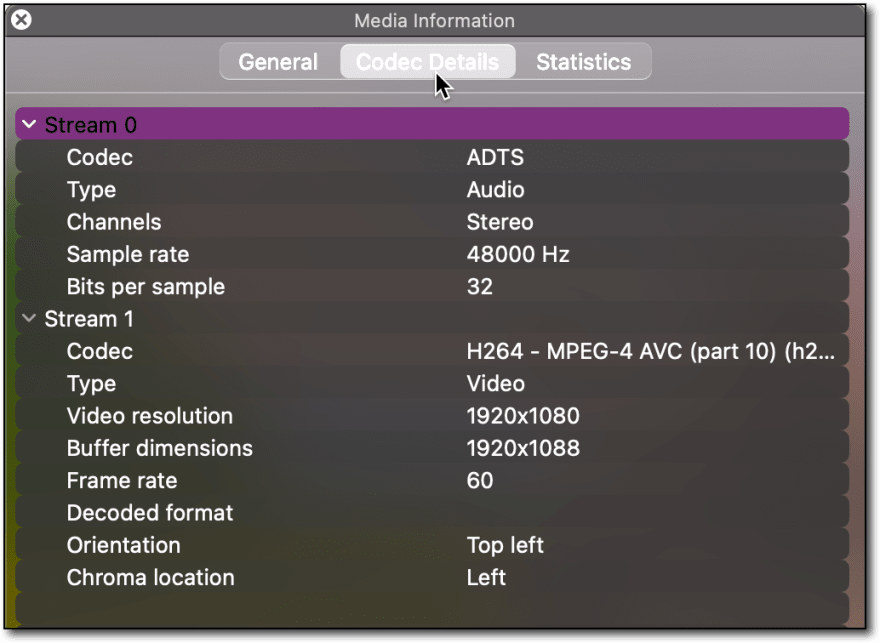The height and width of the screenshot is (643, 880).
Task: Close the Media Information window
Action: point(21,20)
